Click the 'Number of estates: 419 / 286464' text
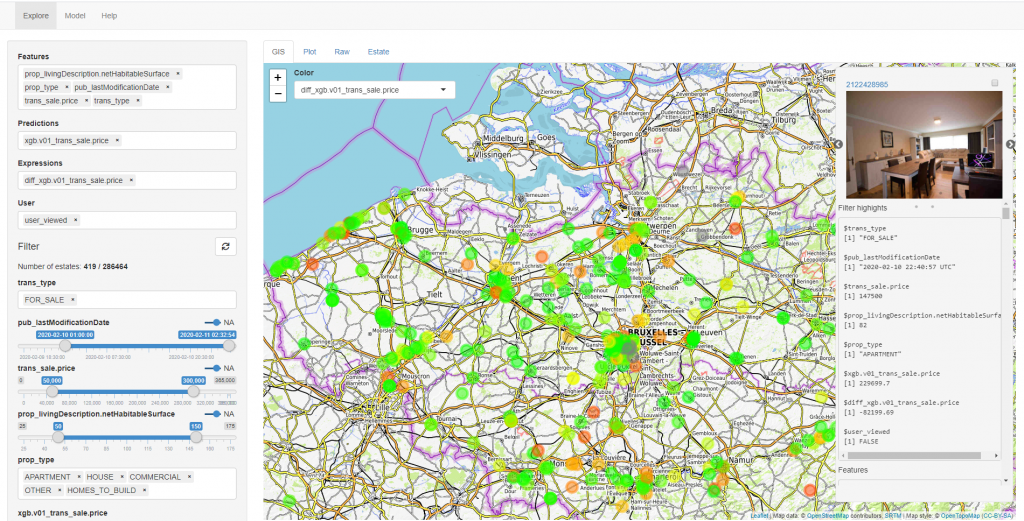Image resolution: width=1024 pixels, height=521 pixels. [72, 266]
